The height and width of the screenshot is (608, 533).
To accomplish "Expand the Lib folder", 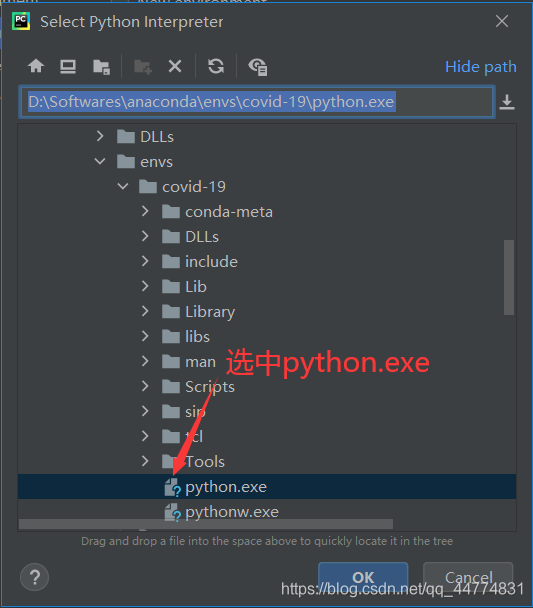I will pos(145,286).
